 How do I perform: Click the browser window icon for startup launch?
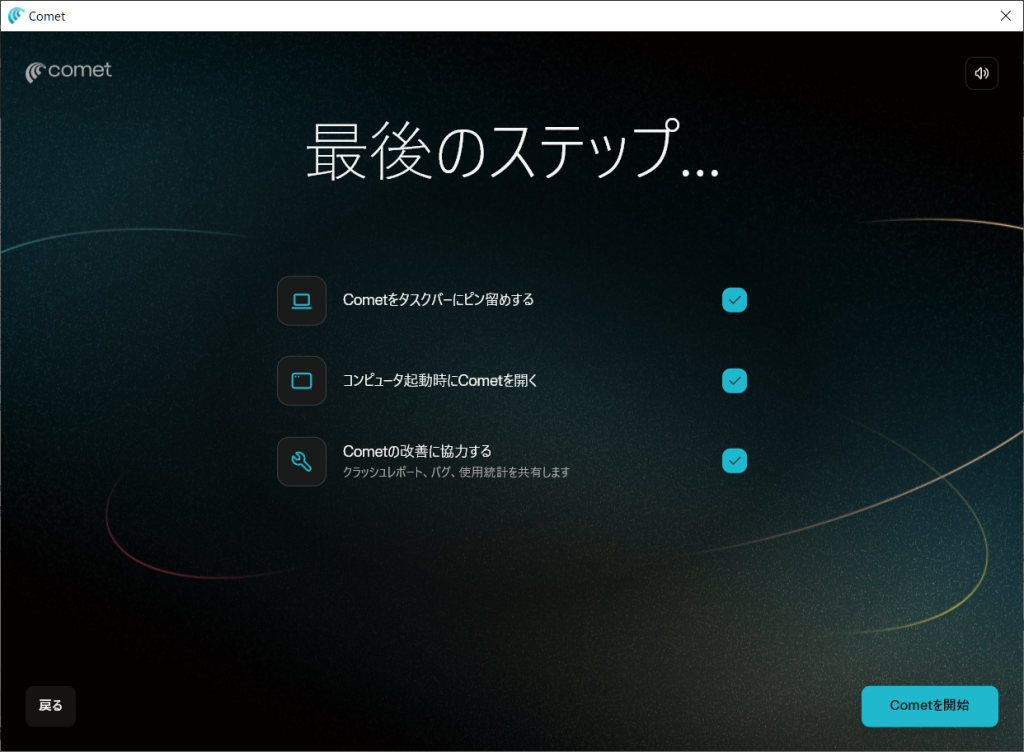pyautogui.click(x=301, y=381)
